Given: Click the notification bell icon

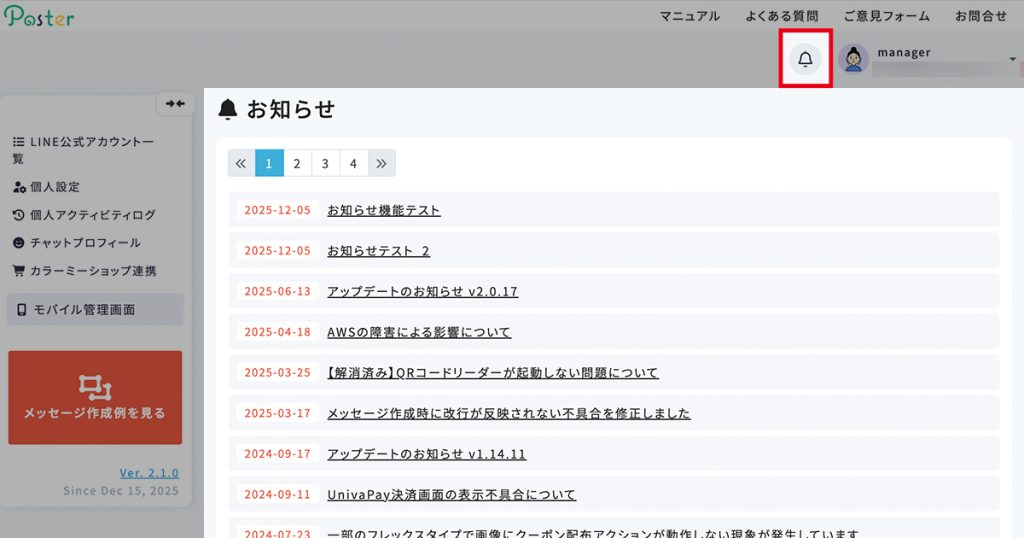Looking at the screenshot, I should pos(805,60).
